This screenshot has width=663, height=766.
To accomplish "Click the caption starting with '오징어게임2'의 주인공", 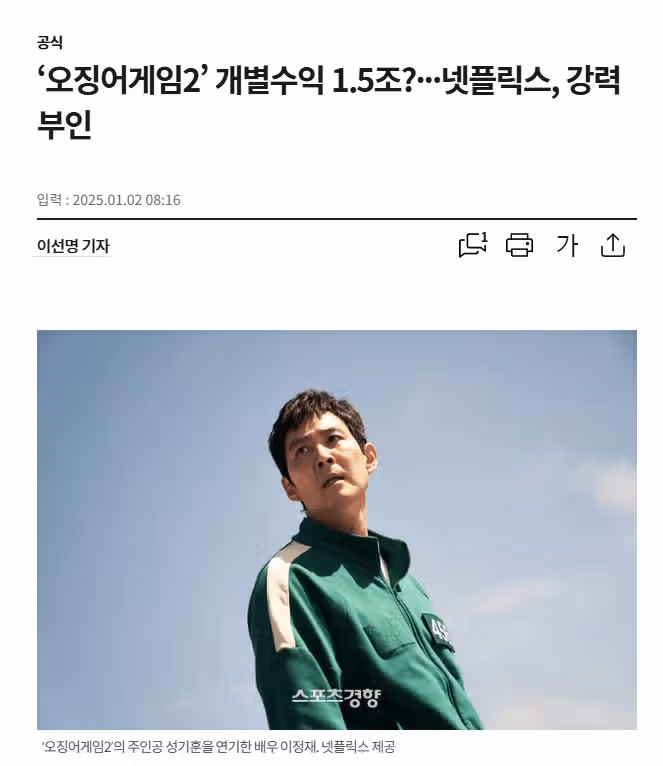I will (x=218, y=747).
